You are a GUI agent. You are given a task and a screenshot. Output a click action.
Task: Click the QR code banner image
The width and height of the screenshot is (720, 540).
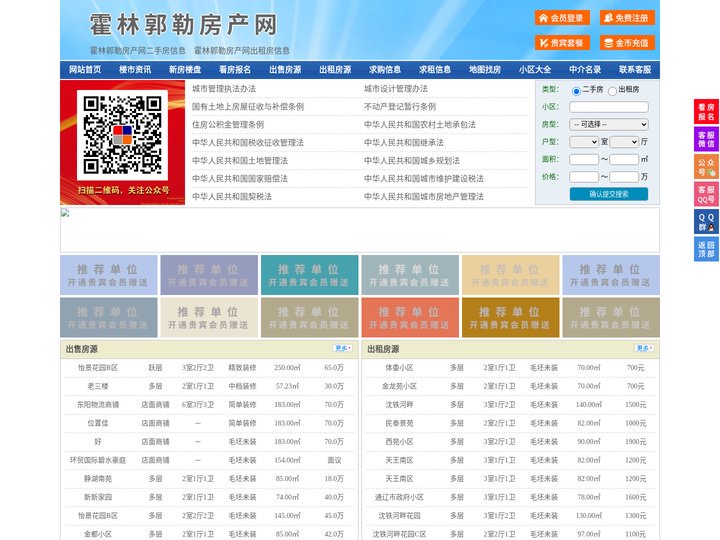click(x=123, y=142)
